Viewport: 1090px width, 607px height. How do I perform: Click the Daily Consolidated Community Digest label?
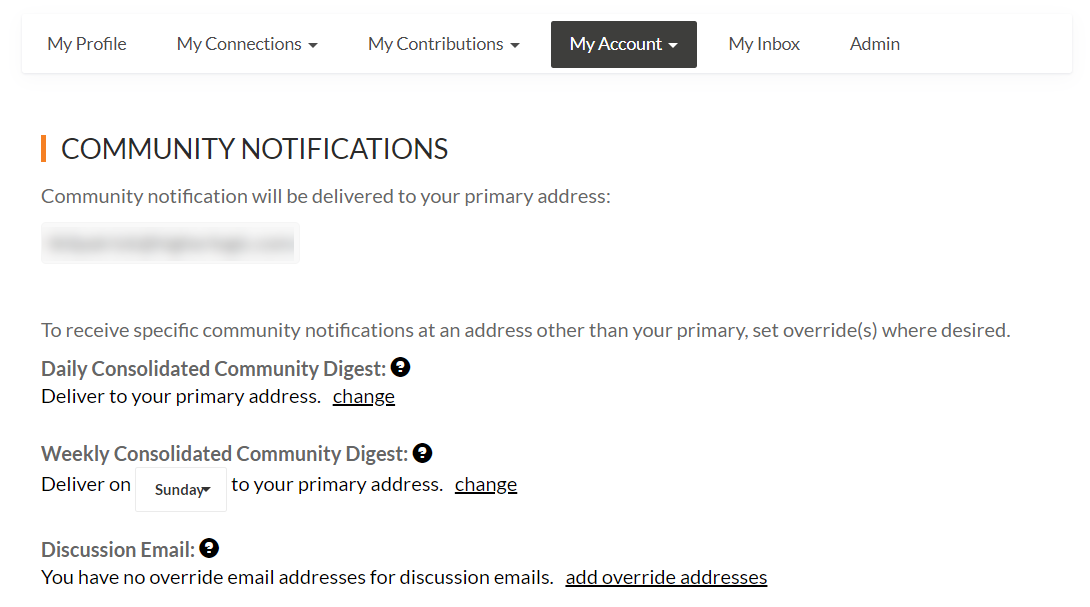pos(213,369)
